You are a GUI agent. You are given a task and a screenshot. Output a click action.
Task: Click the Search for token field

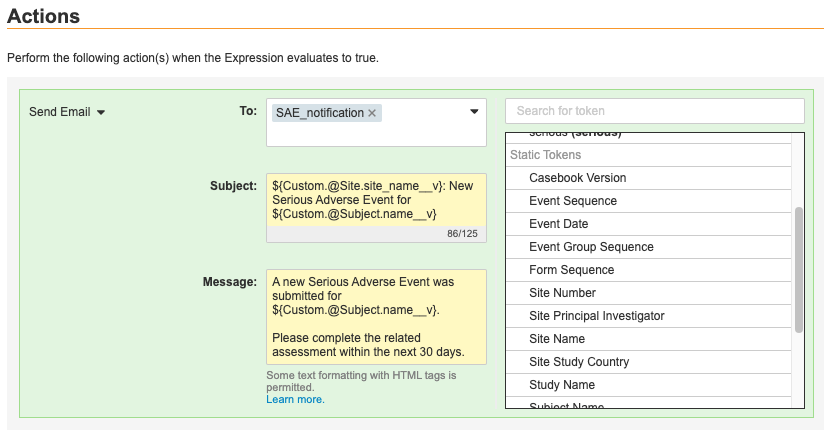pyautogui.click(x=654, y=110)
